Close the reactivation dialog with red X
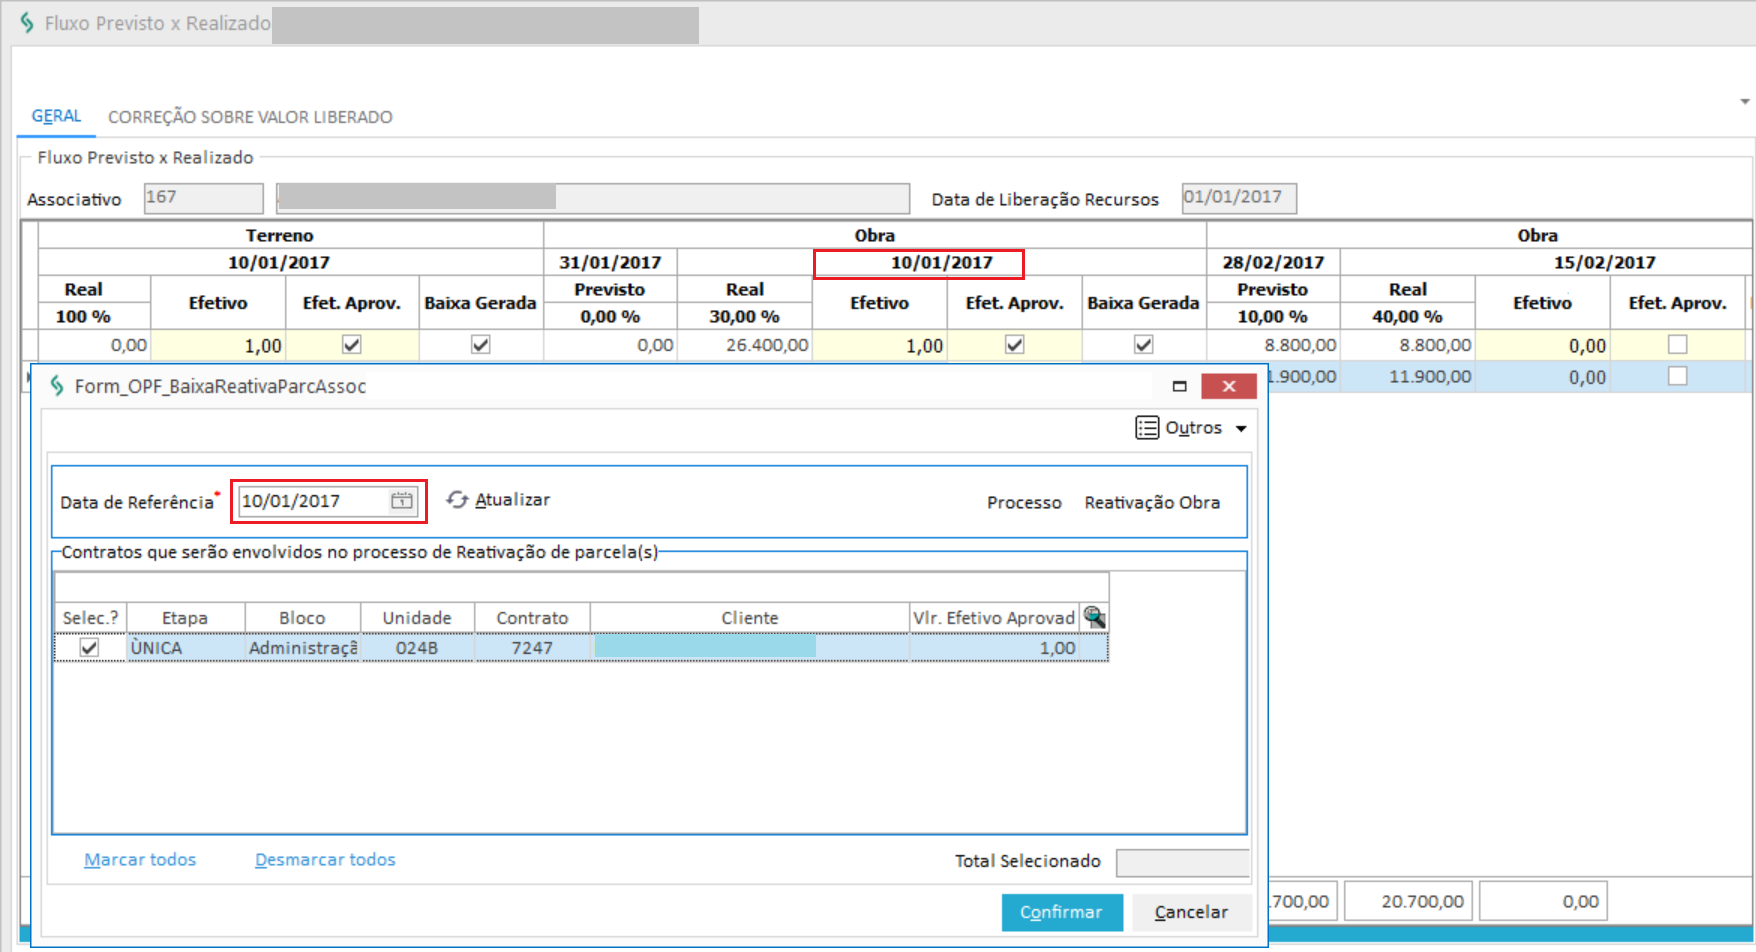Viewport: 1756px width, 952px height. click(x=1229, y=386)
